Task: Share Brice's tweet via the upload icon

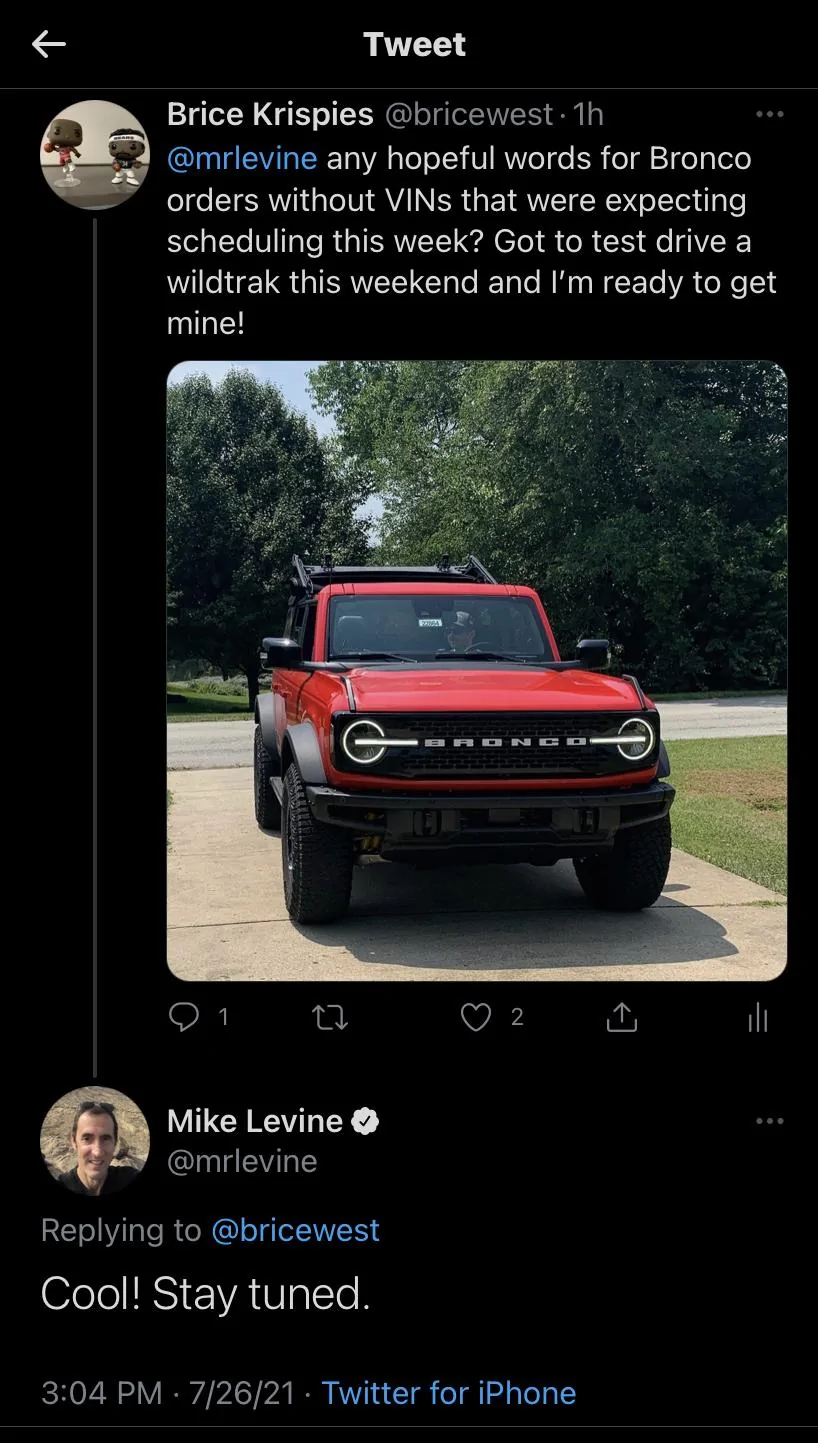Action: (x=622, y=1018)
